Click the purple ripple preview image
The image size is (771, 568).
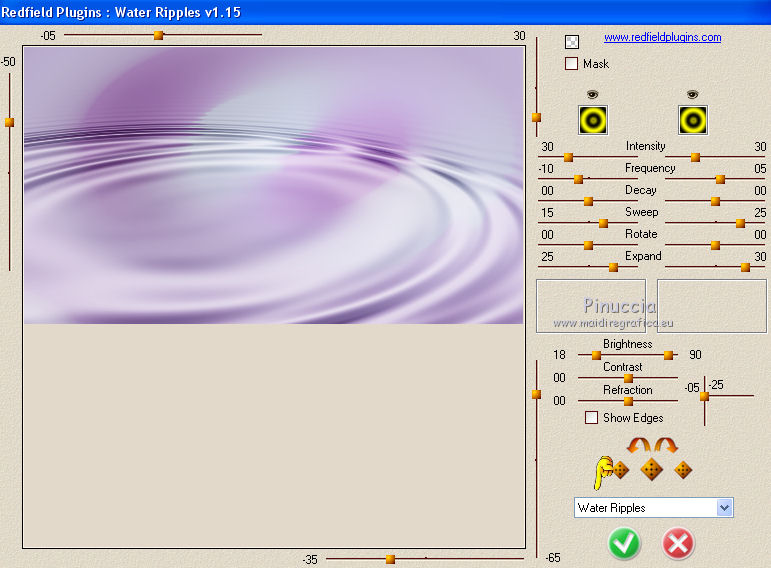(273, 185)
